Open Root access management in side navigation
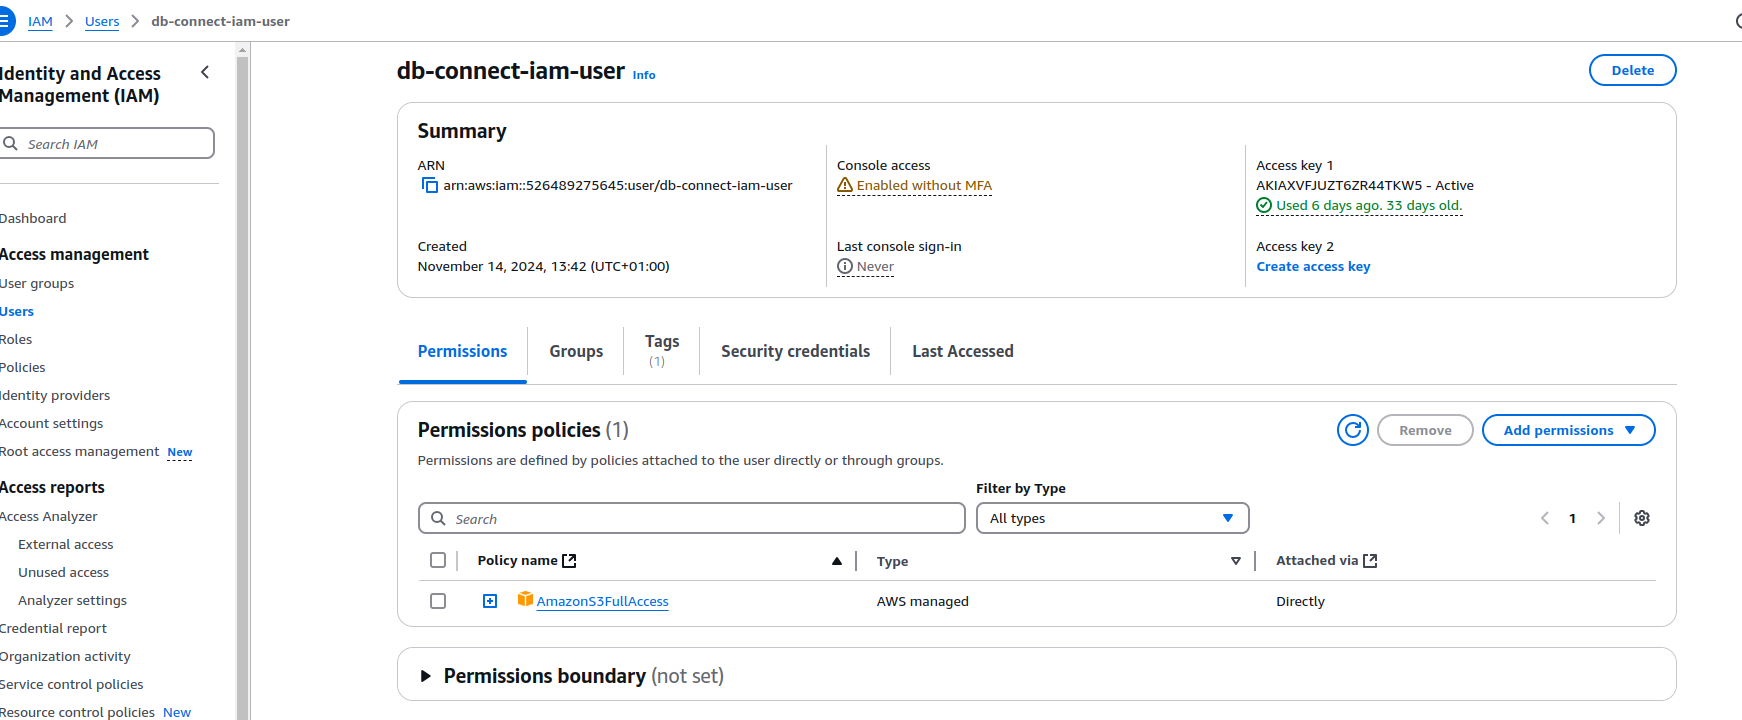The height and width of the screenshot is (720, 1742). pos(80,451)
